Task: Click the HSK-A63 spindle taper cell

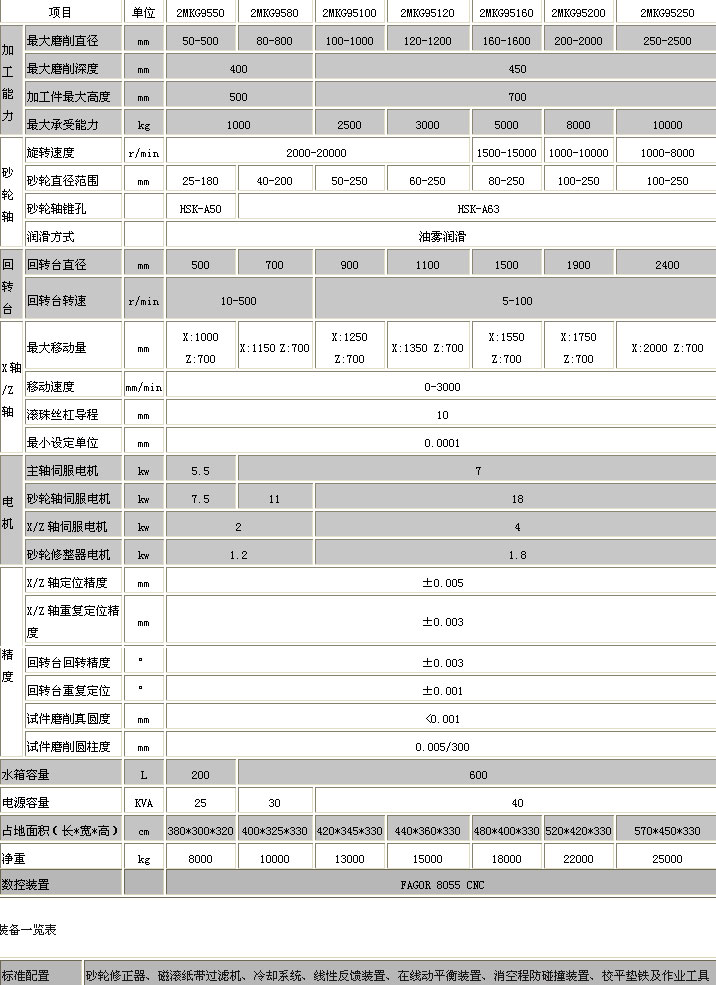Action: point(476,209)
